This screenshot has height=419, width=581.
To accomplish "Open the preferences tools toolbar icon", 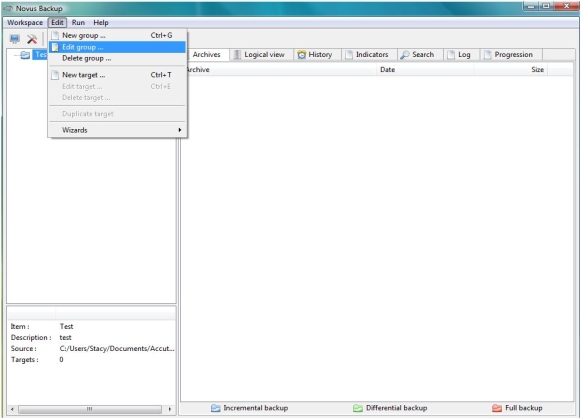I will 32,39.
